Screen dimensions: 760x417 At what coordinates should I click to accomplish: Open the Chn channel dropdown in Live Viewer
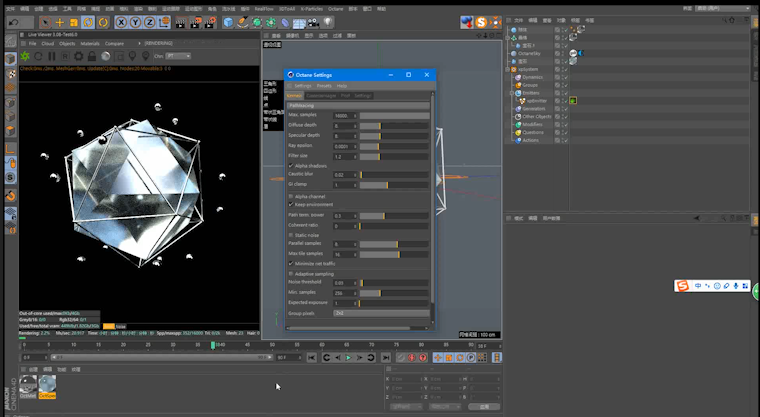click(x=179, y=56)
